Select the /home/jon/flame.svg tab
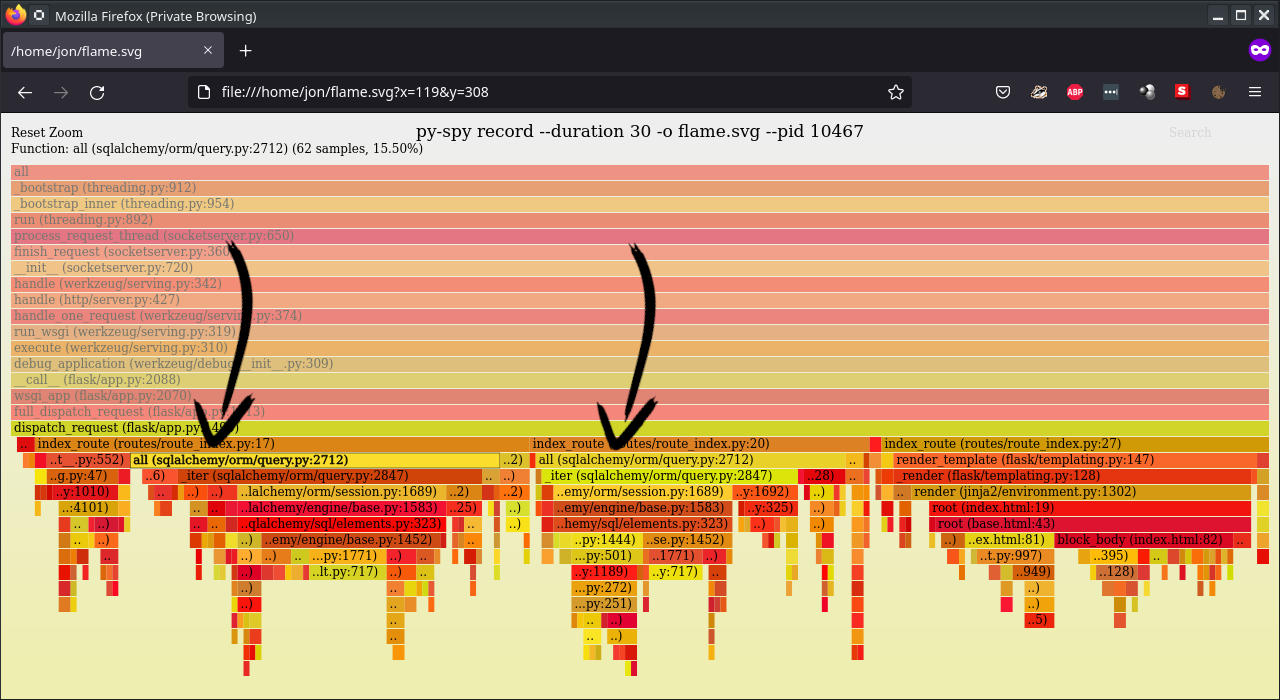The image size is (1280, 700). point(90,51)
